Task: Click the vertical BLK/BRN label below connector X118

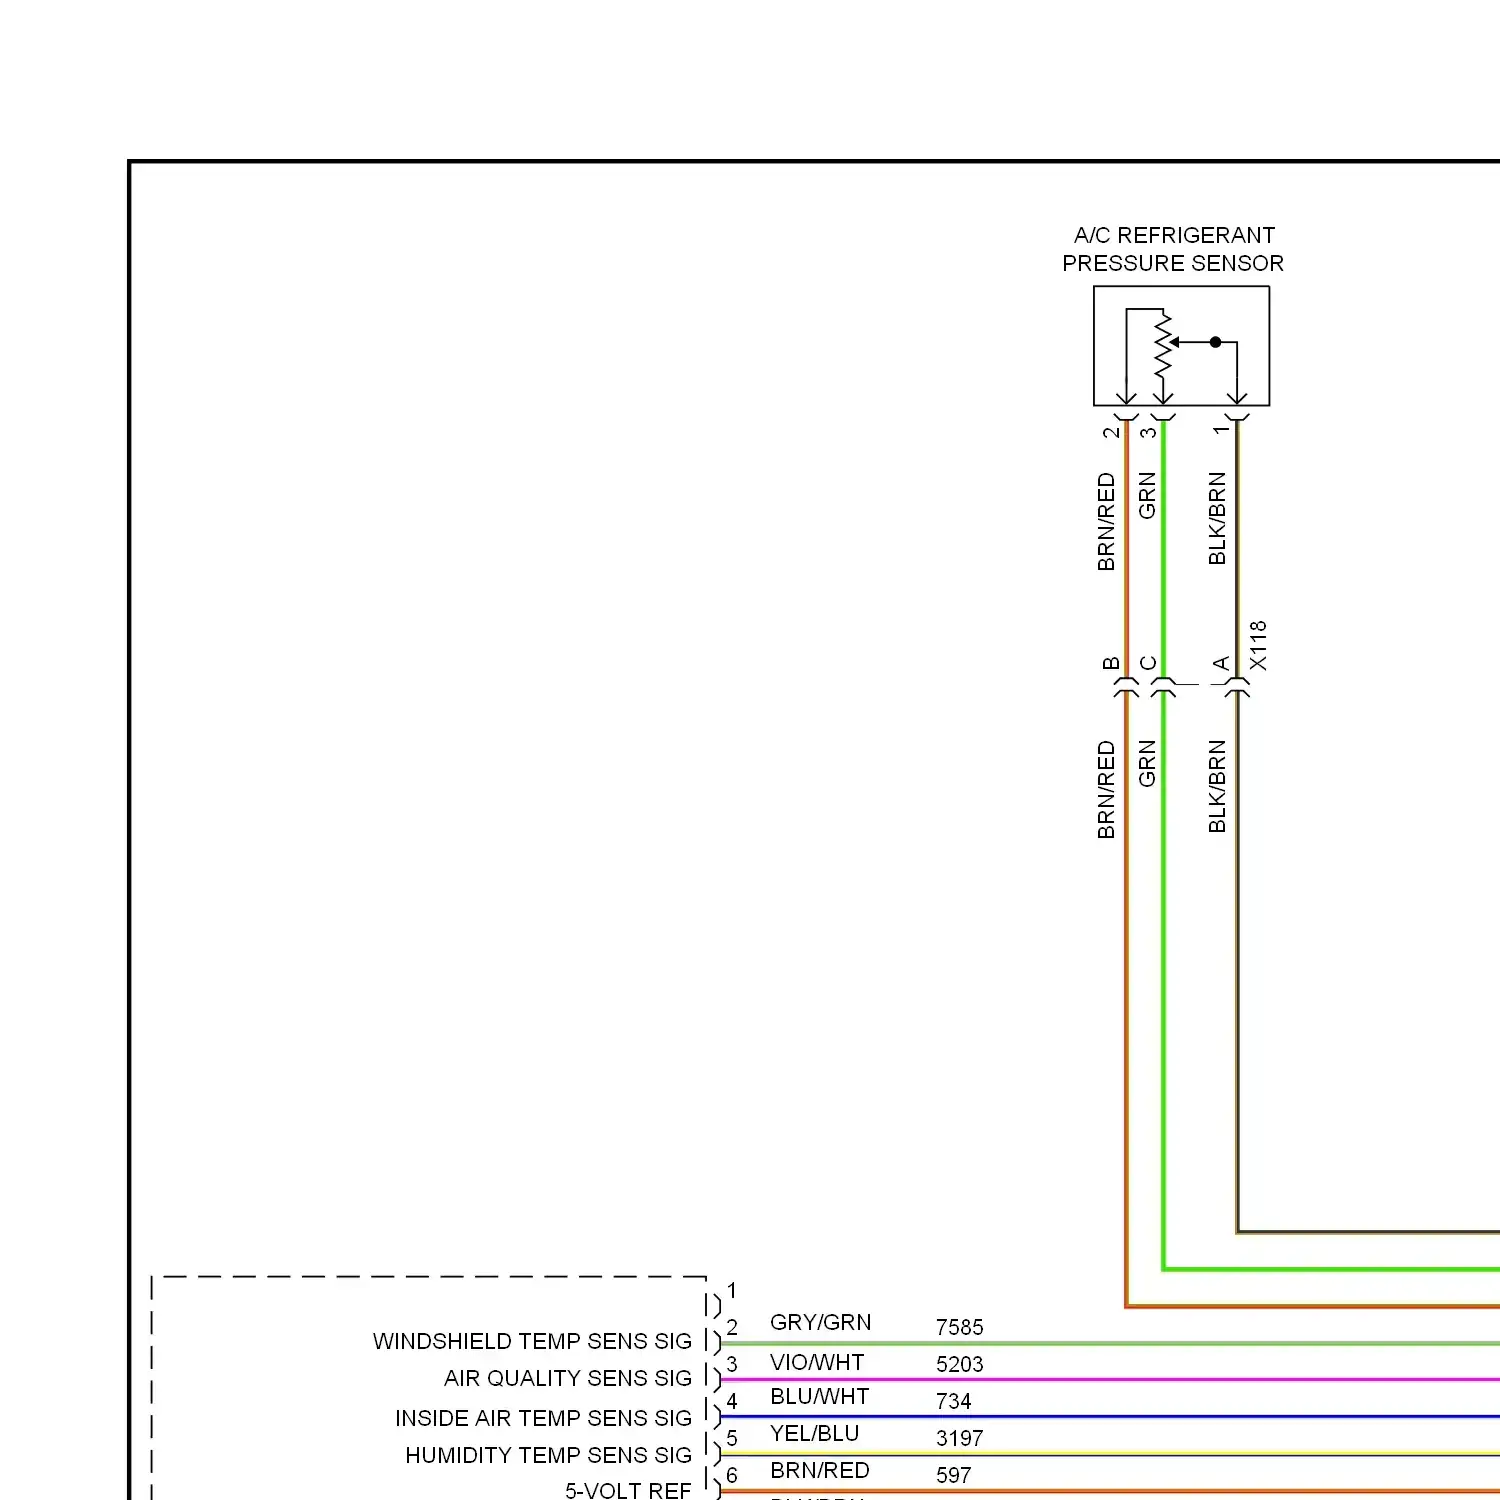Action: pos(1217,786)
